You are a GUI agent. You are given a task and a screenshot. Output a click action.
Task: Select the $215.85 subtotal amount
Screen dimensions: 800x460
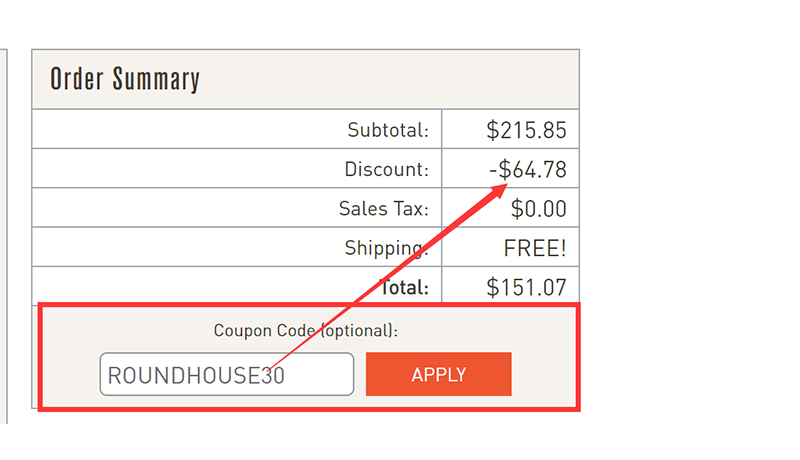(x=526, y=130)
